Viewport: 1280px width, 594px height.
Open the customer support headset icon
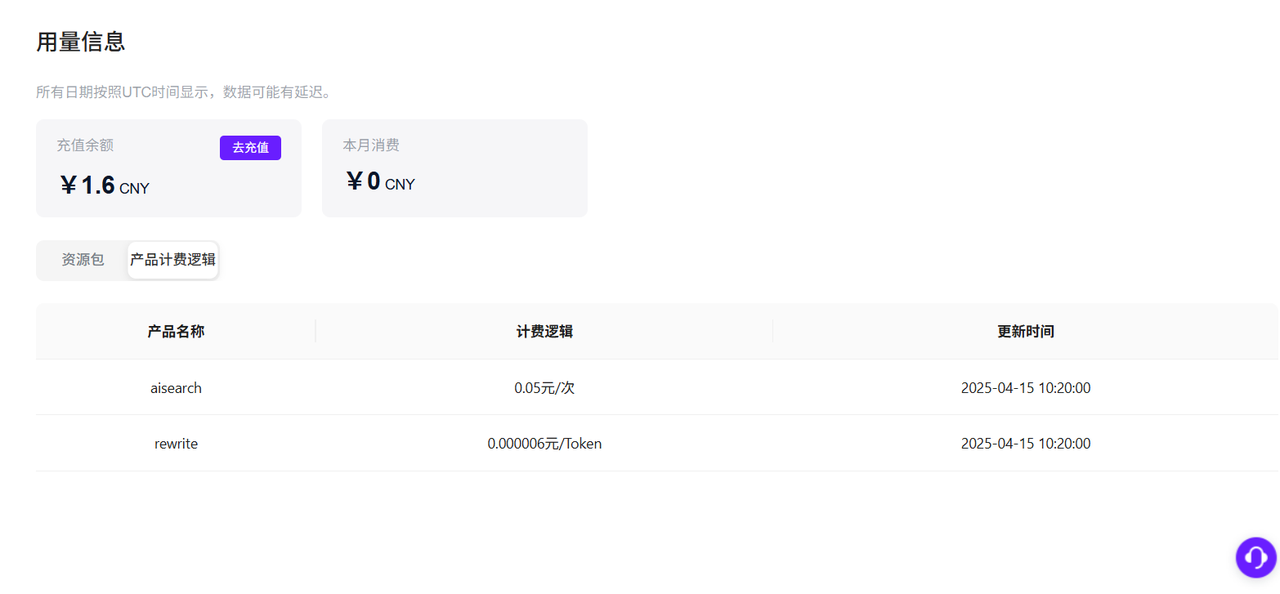1256,557
